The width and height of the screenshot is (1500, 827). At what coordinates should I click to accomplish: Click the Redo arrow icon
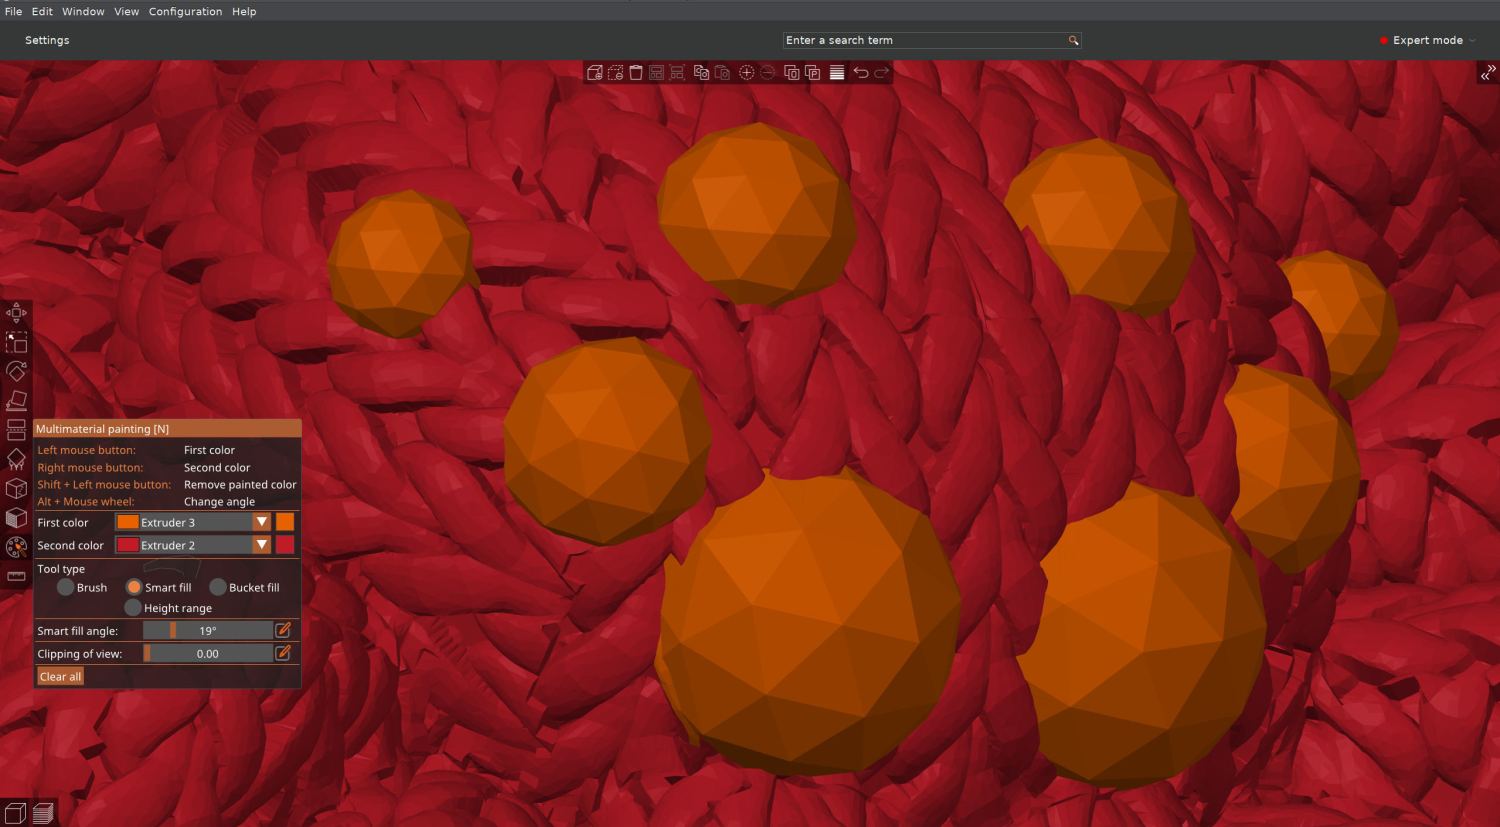pos(881,73)
